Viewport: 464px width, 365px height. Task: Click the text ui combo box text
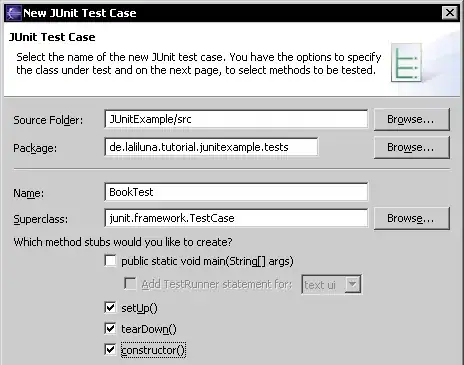coord(320,285)
